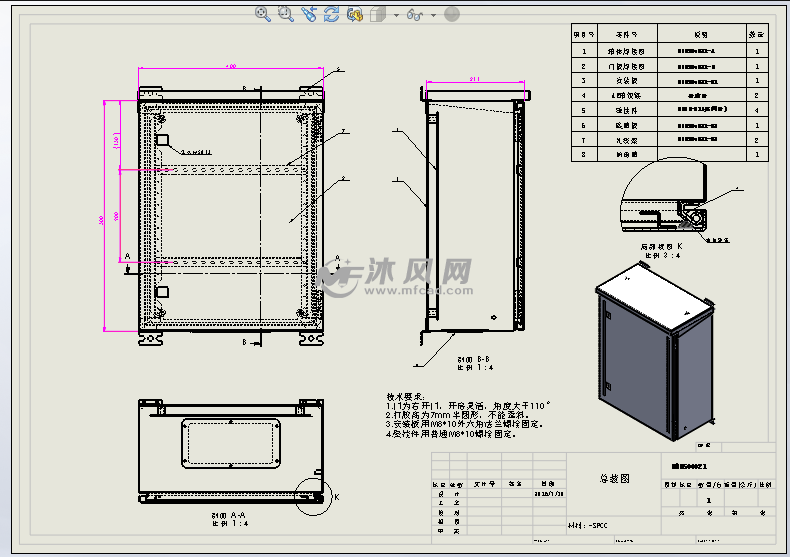Open the Hide/Show Items dropdown arrow

pyautogui.click(x=433, y=15)
